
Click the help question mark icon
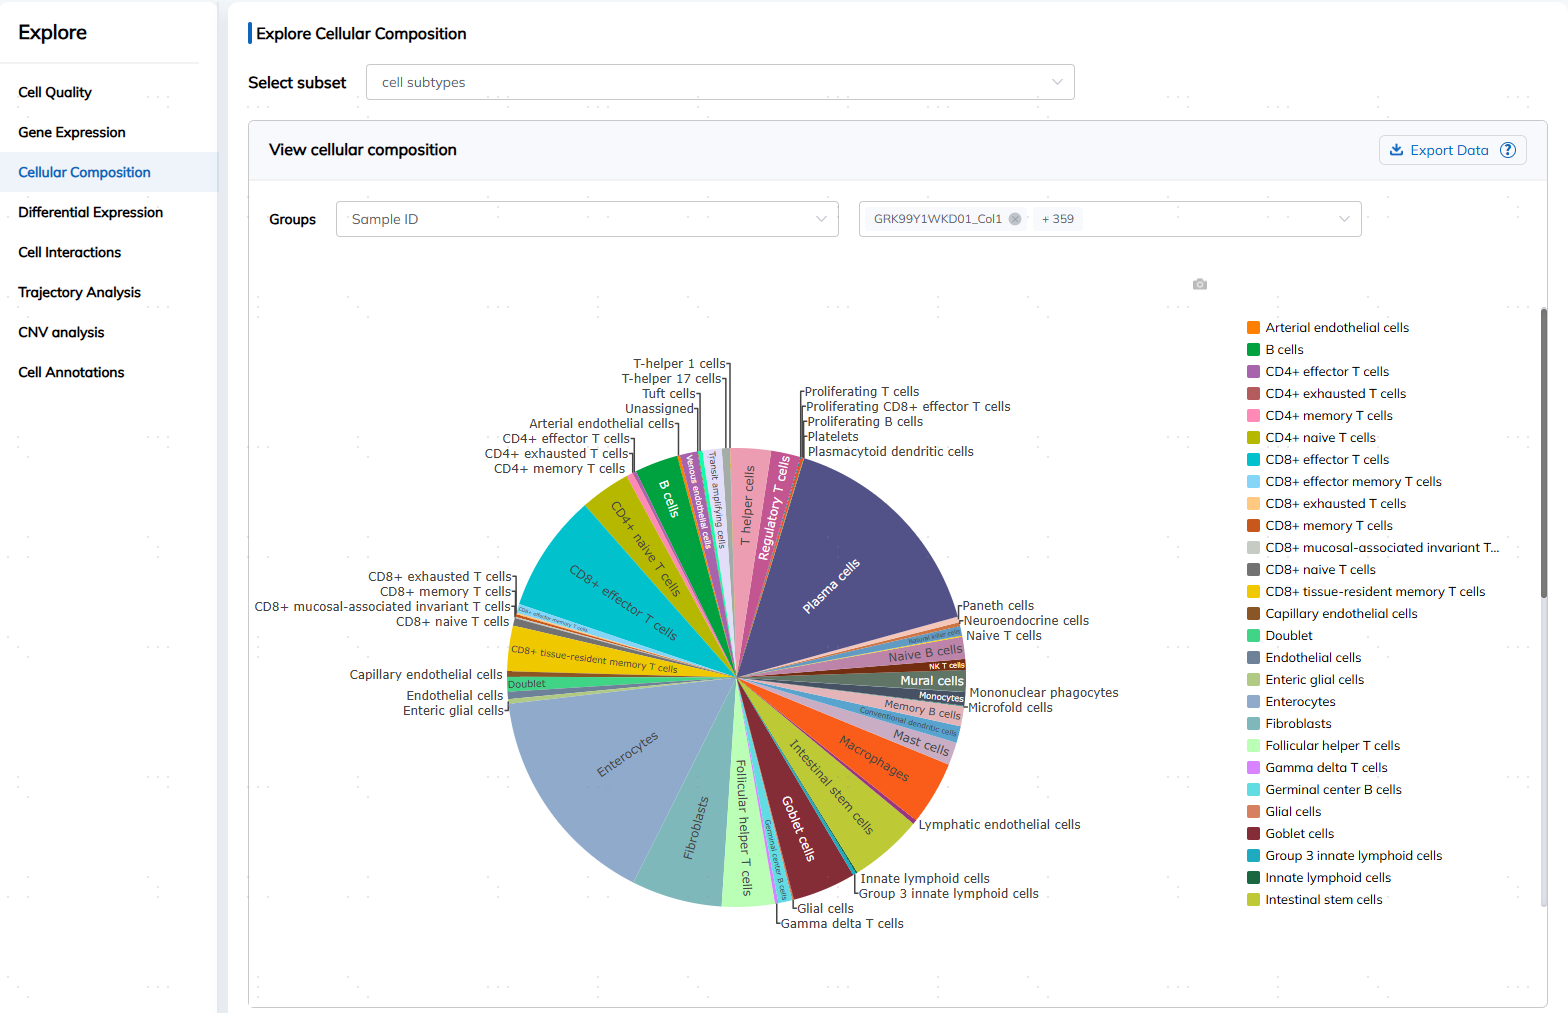(x=1508, y=150)
